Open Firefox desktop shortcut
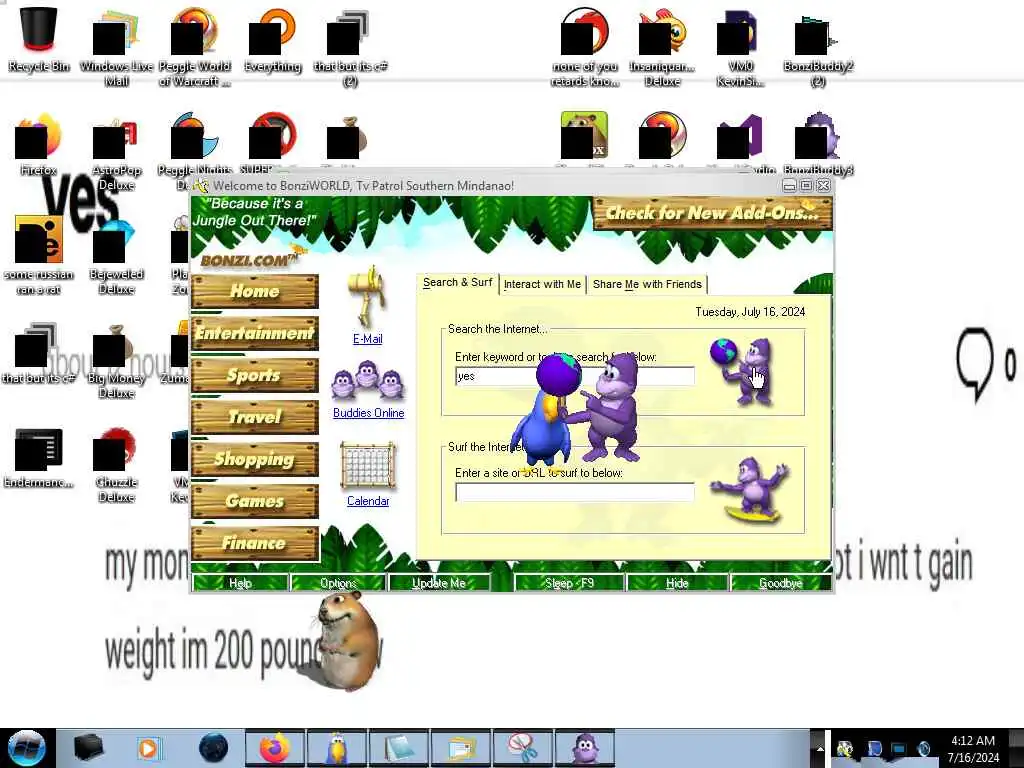The height and width of the screenshot is (768, 1024). pos(38,144)
